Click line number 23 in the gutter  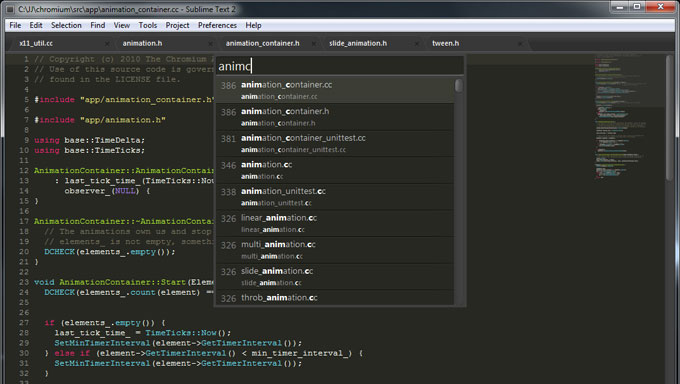(24, 282)
